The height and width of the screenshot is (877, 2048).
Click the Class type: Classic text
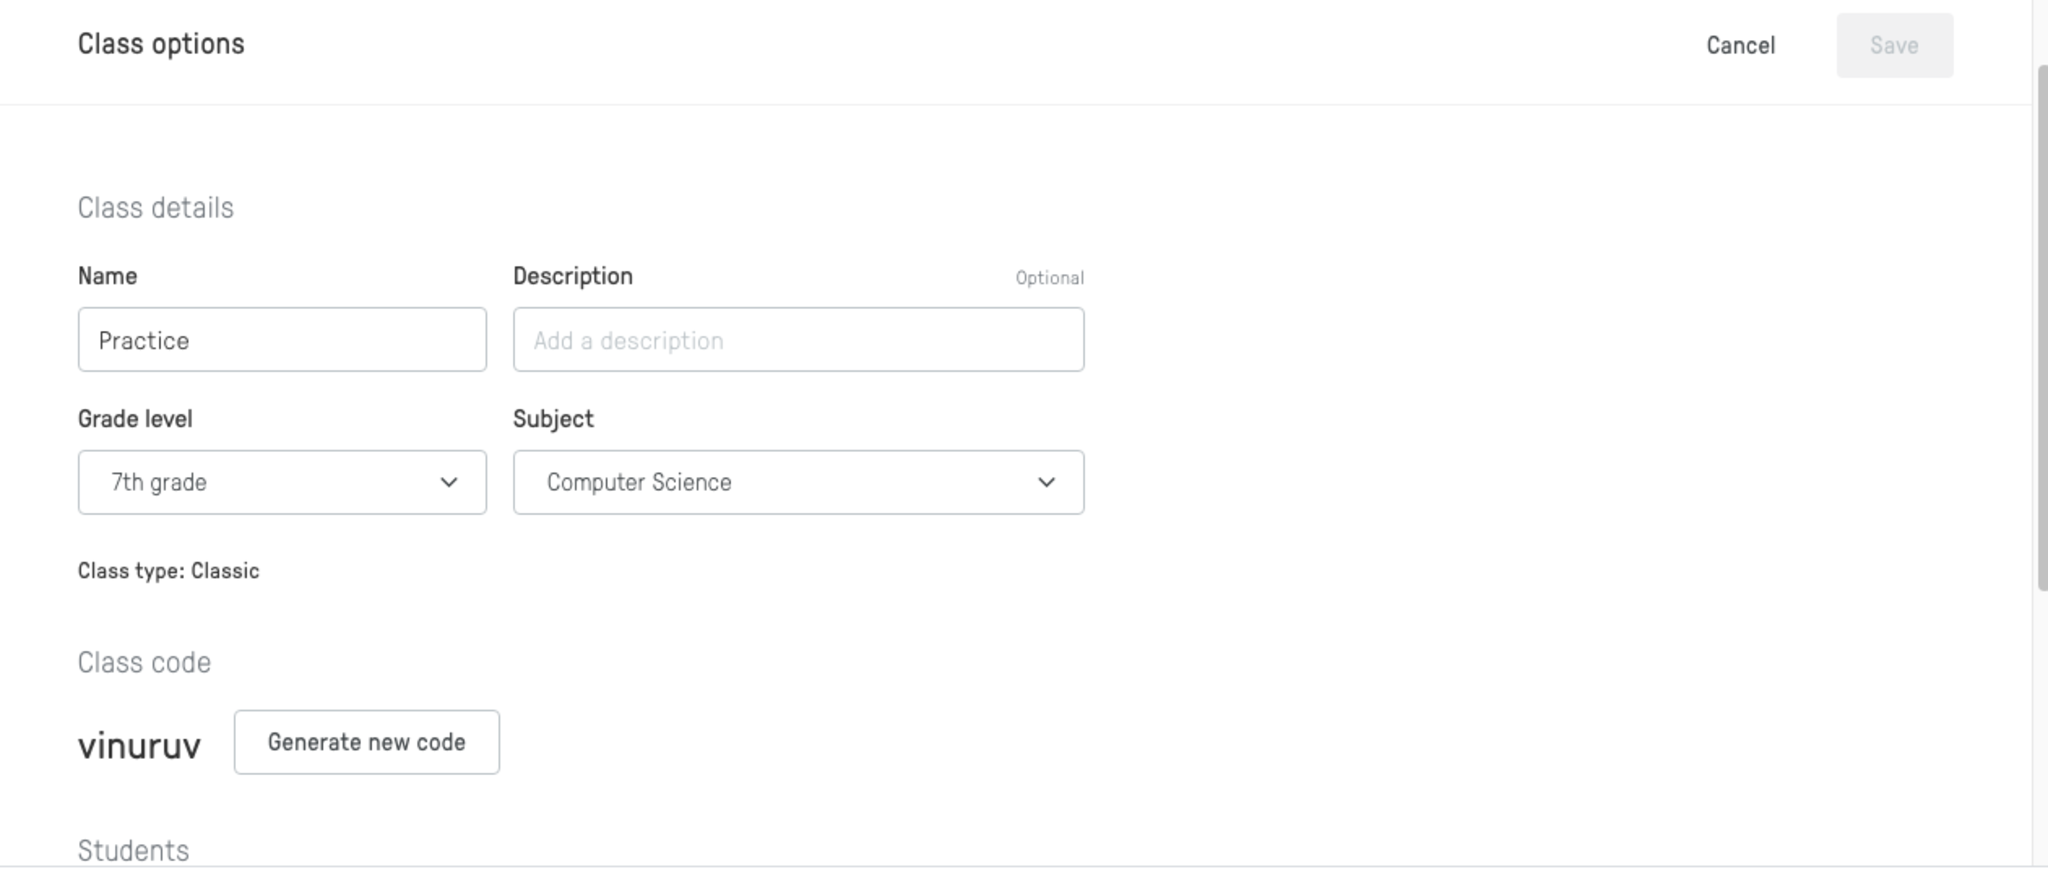tap(168, 571)
